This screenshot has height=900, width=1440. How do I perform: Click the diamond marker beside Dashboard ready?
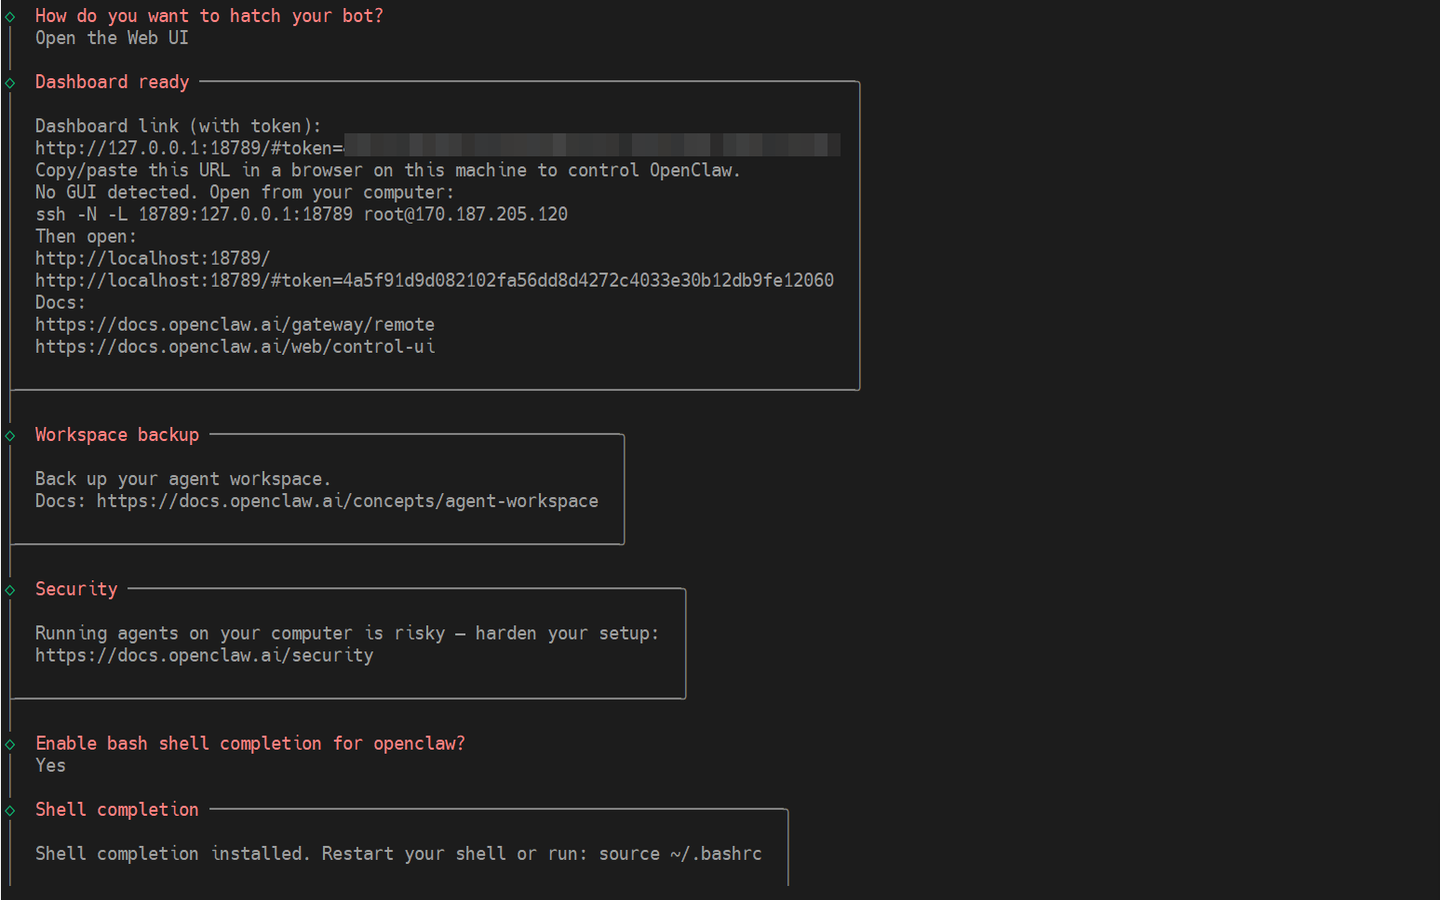point(10,83)
